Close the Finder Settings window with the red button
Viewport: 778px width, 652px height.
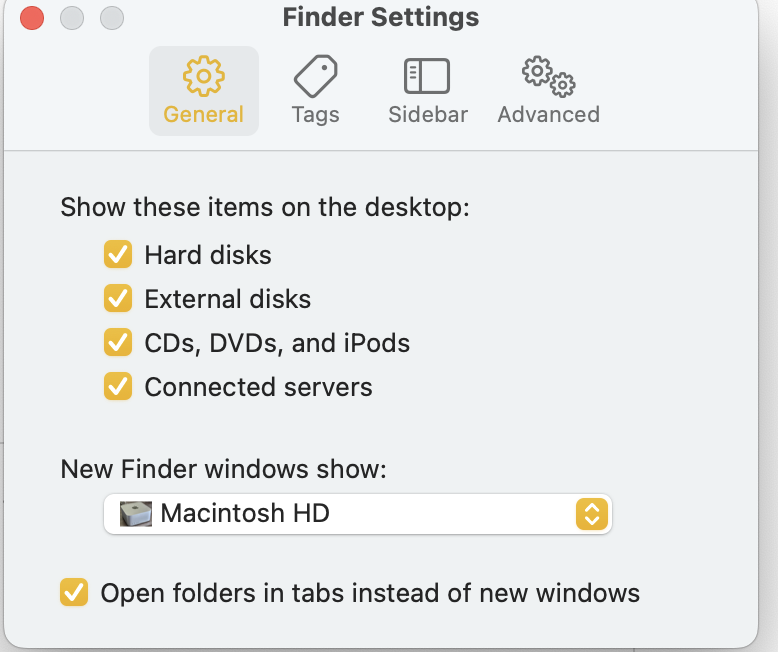point(32,18)
